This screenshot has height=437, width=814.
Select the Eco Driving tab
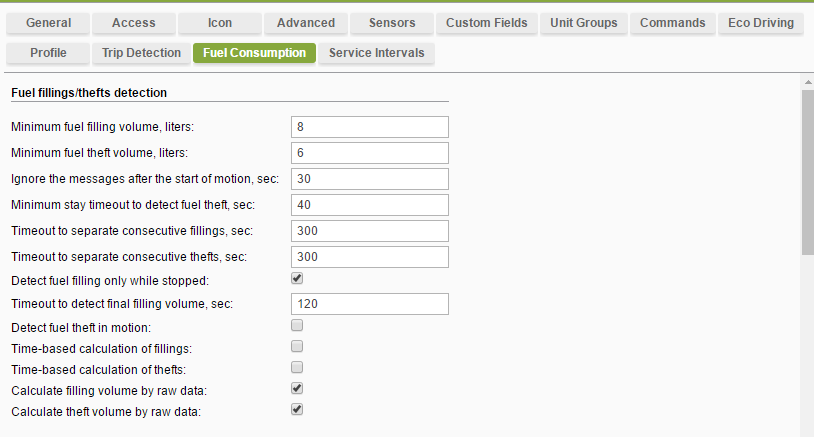coord(761,23)
